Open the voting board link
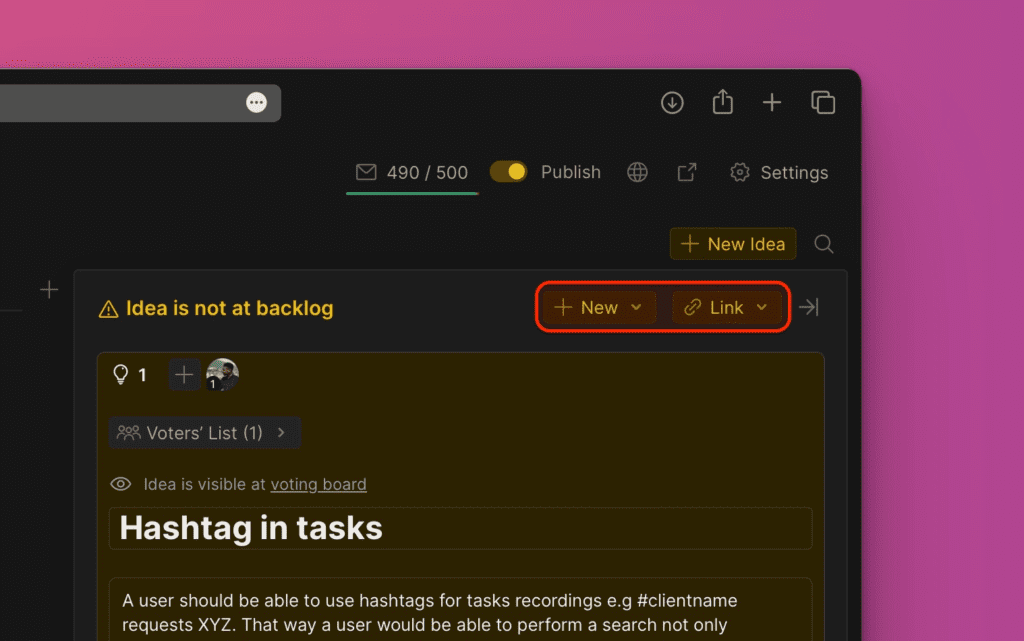Viewport: 1024px width, 641px height. coord(318,484)
